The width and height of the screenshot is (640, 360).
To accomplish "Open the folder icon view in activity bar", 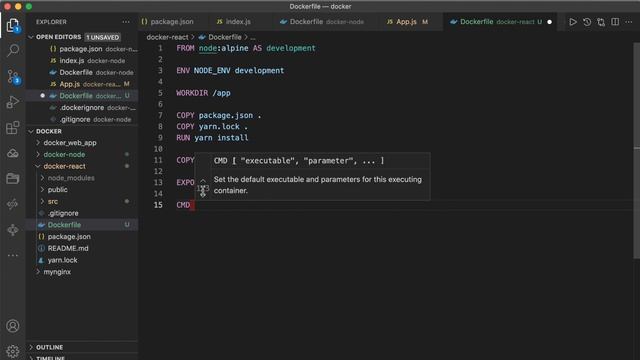I will pos(13,178).
